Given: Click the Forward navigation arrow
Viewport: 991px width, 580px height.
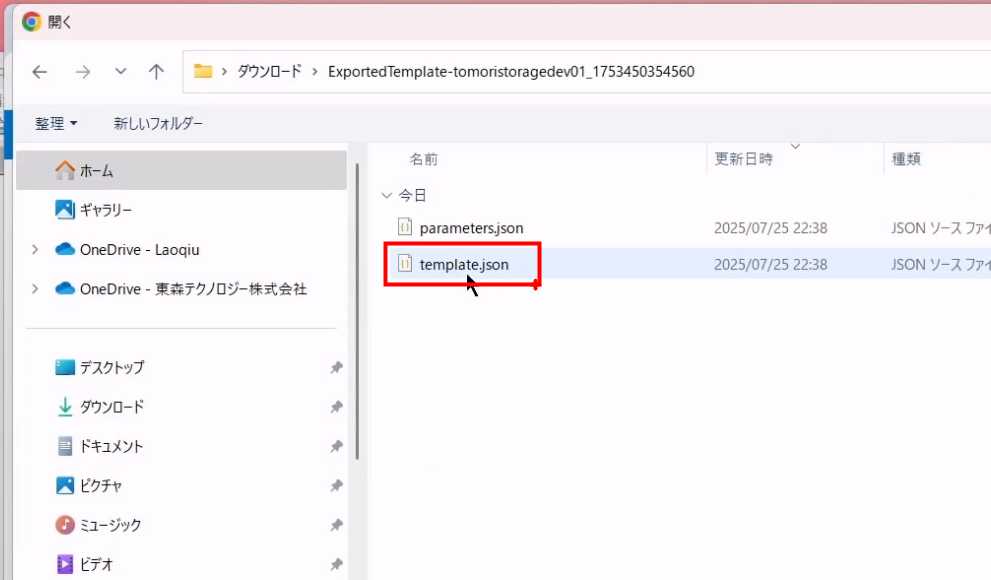Looking at the screenshot, I should tap(83, 72).
